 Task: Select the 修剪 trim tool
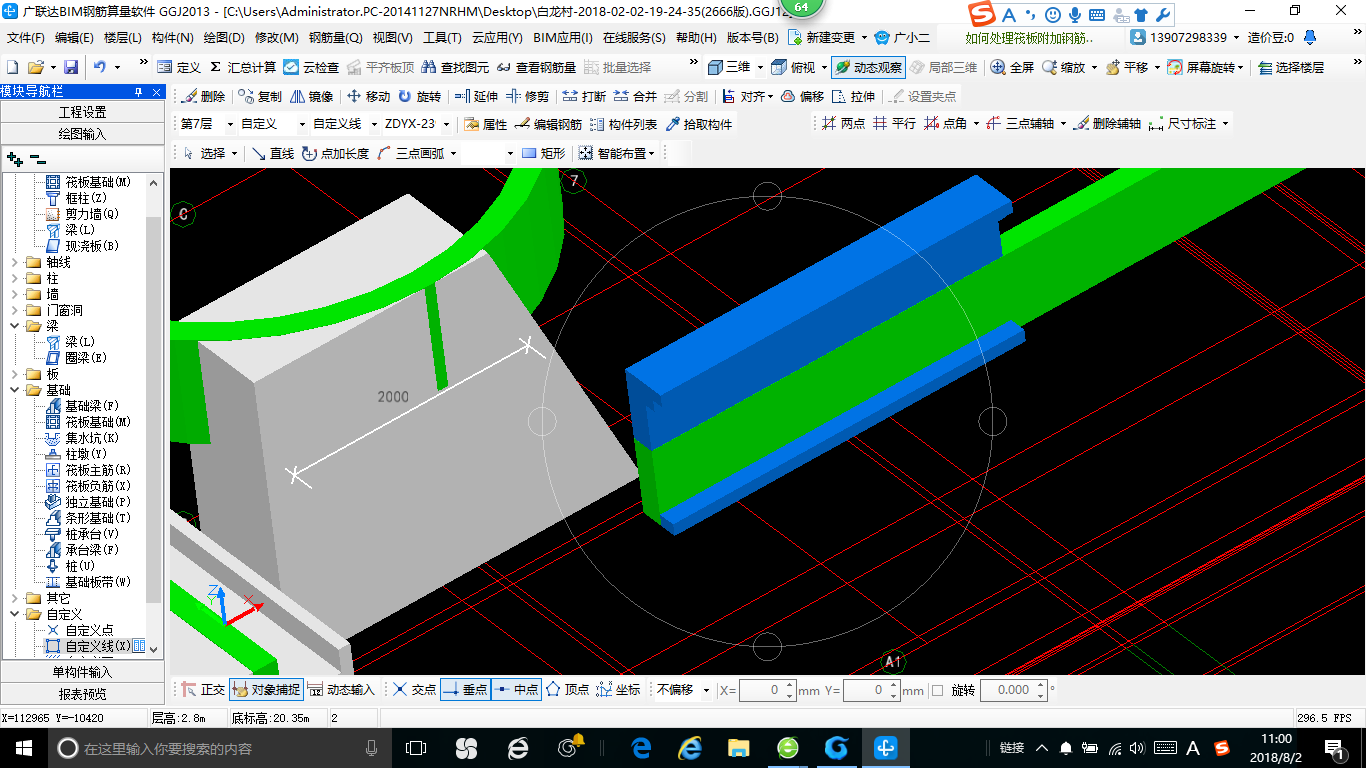527,96
